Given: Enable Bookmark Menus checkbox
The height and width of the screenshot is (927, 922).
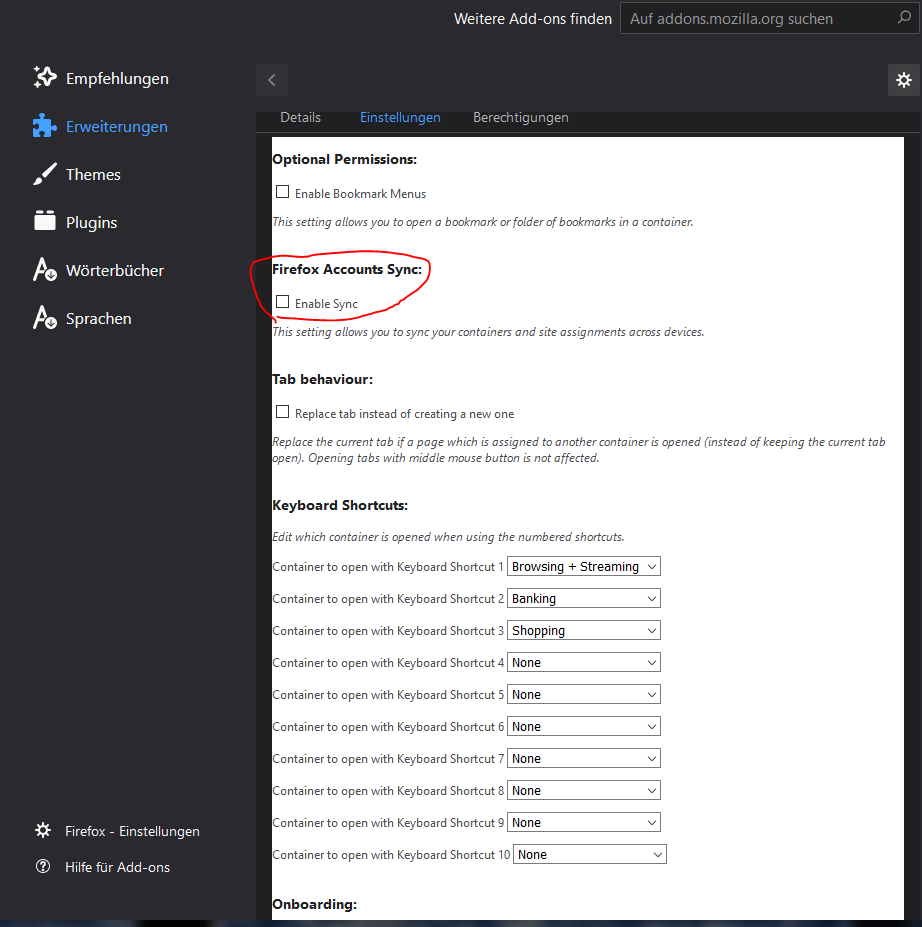Looking at the screenshot, I should click(x=283, y=192).
